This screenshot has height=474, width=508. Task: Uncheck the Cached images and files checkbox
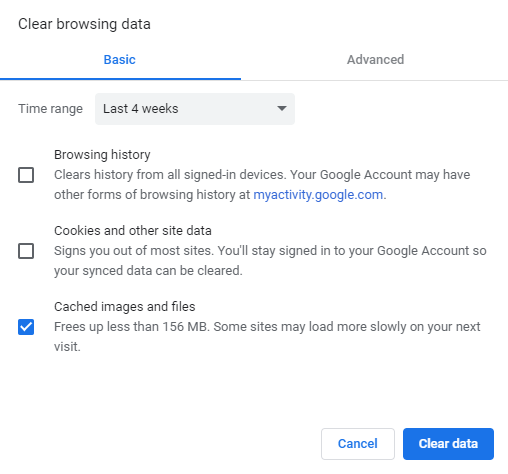coord(26,327)
